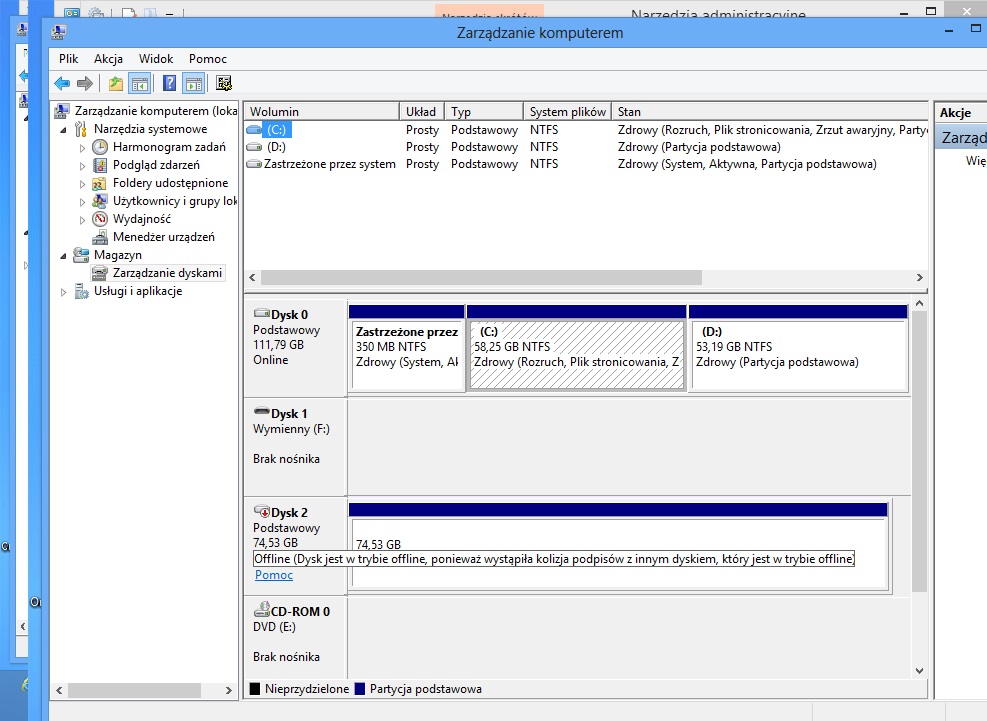
Task: Open the Akcja menu
Action: pyautogui.click(x=108, y=59)
